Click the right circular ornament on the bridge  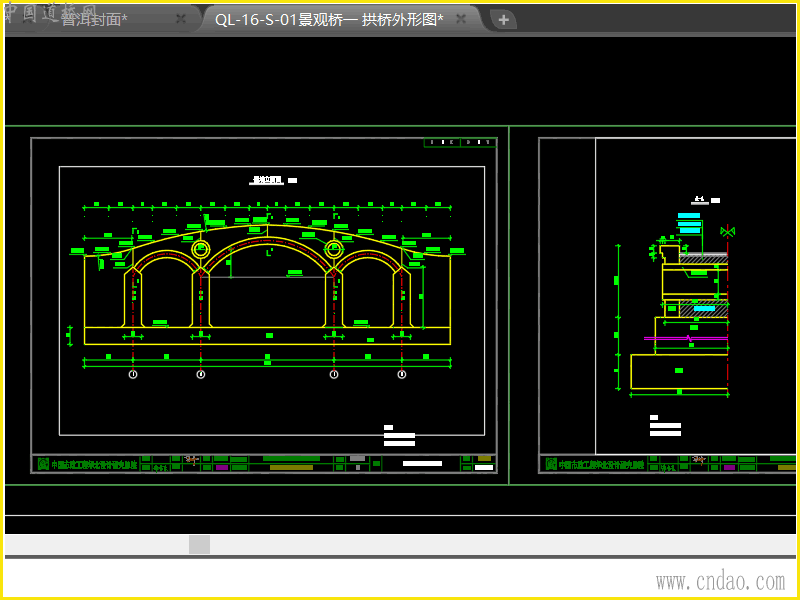coord(333,249)
